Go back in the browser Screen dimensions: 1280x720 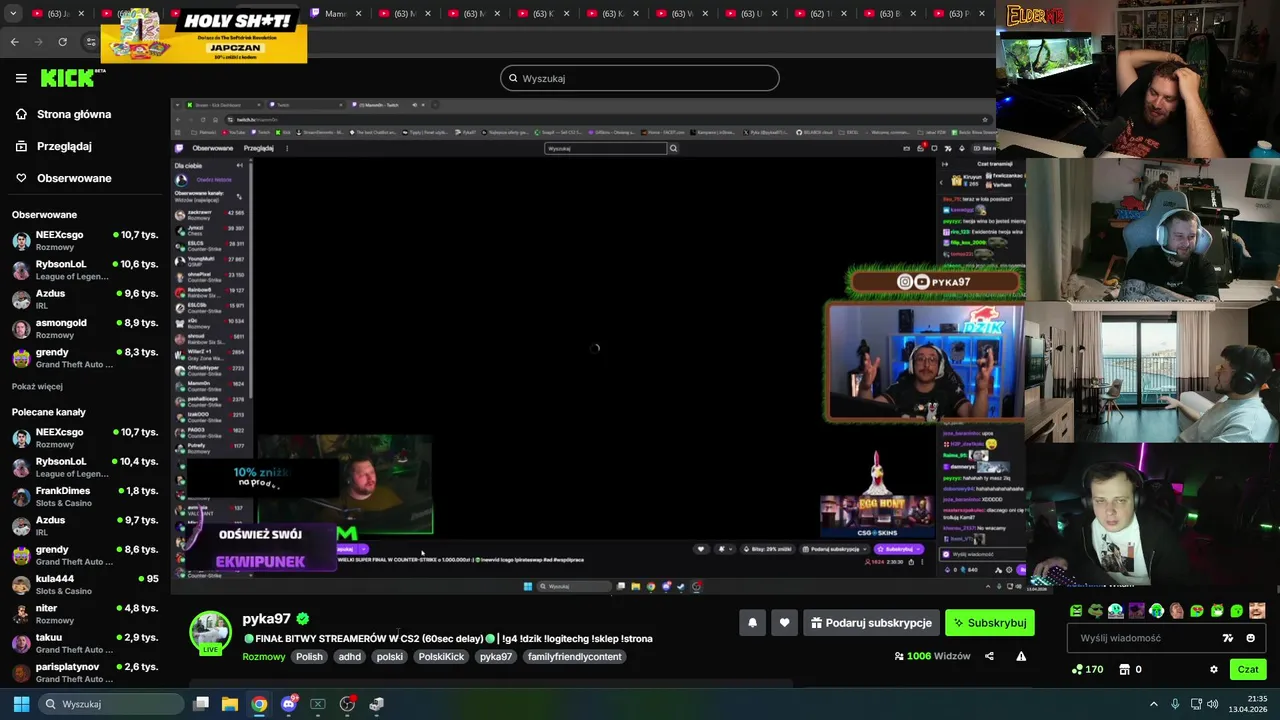(14, 42)
